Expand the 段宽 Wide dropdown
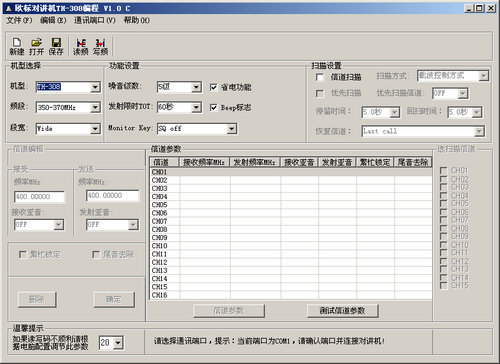Screen dimensions: 500x364 tap(95, 129)
